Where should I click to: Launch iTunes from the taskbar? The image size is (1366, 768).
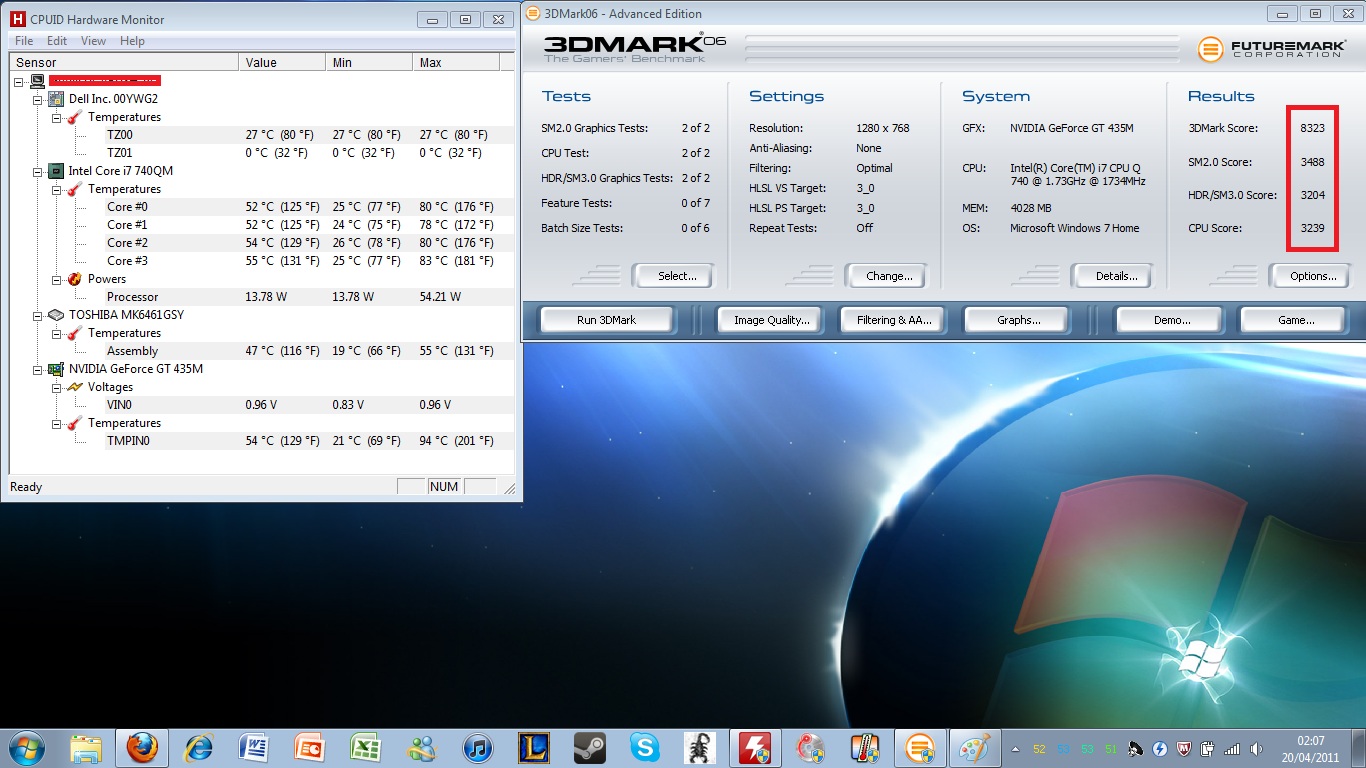[x=477, y=747]
